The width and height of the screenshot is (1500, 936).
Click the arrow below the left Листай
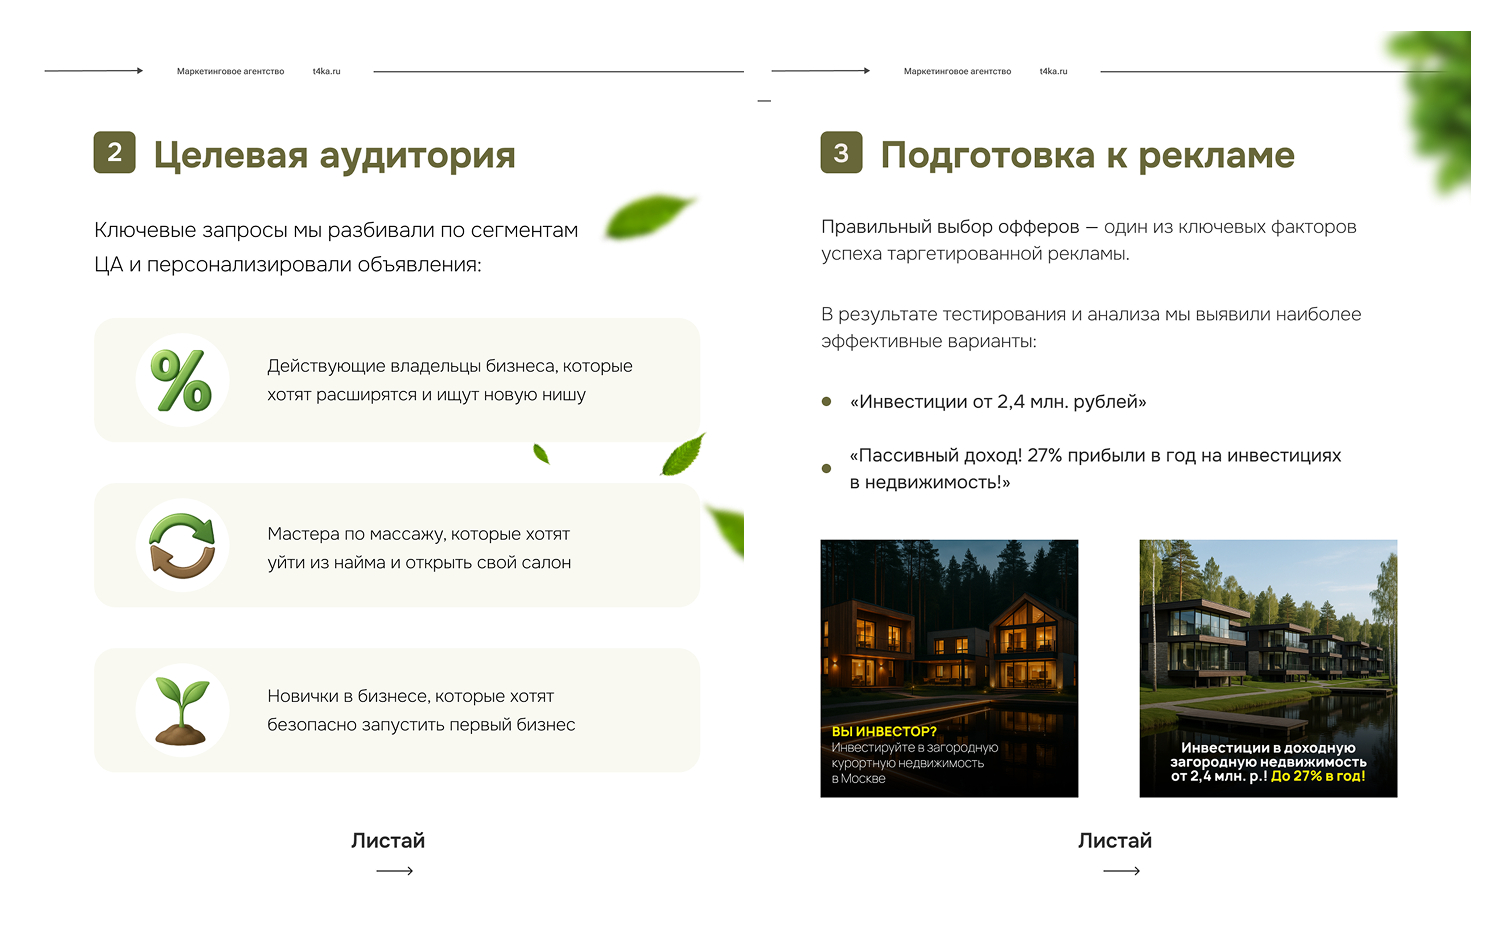[395, 871]
